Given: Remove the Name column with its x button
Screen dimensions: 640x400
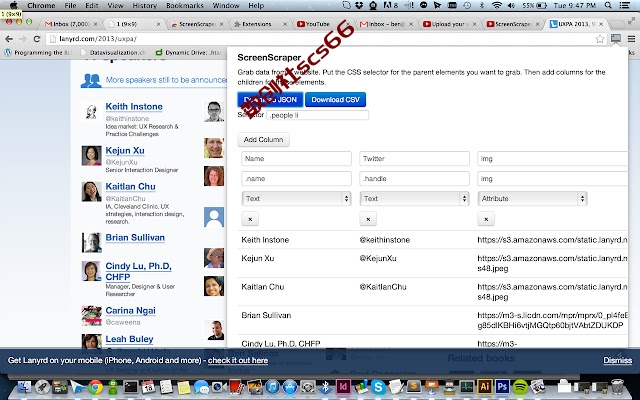Looking at the screenshot, I should coord(250,219).
